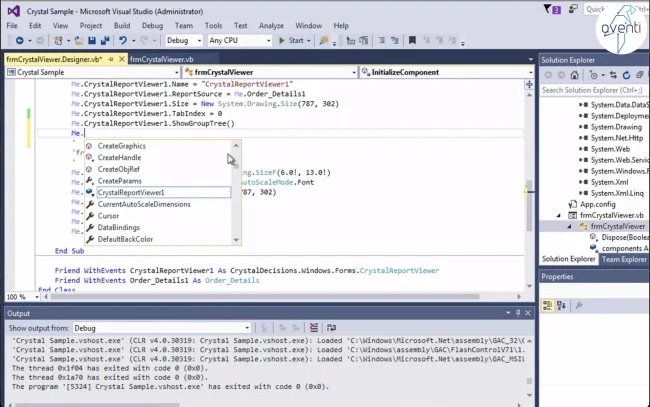Open the Tools menu
The width and height of the screenshot is (650, 407).
pos(213,26)
